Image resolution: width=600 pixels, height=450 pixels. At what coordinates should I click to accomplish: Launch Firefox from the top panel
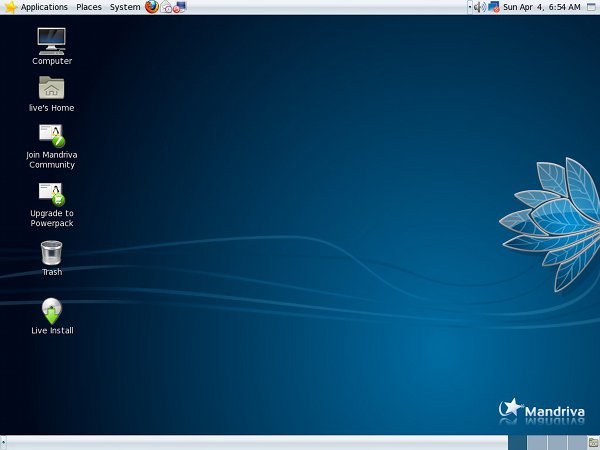(x=152, y=7)
